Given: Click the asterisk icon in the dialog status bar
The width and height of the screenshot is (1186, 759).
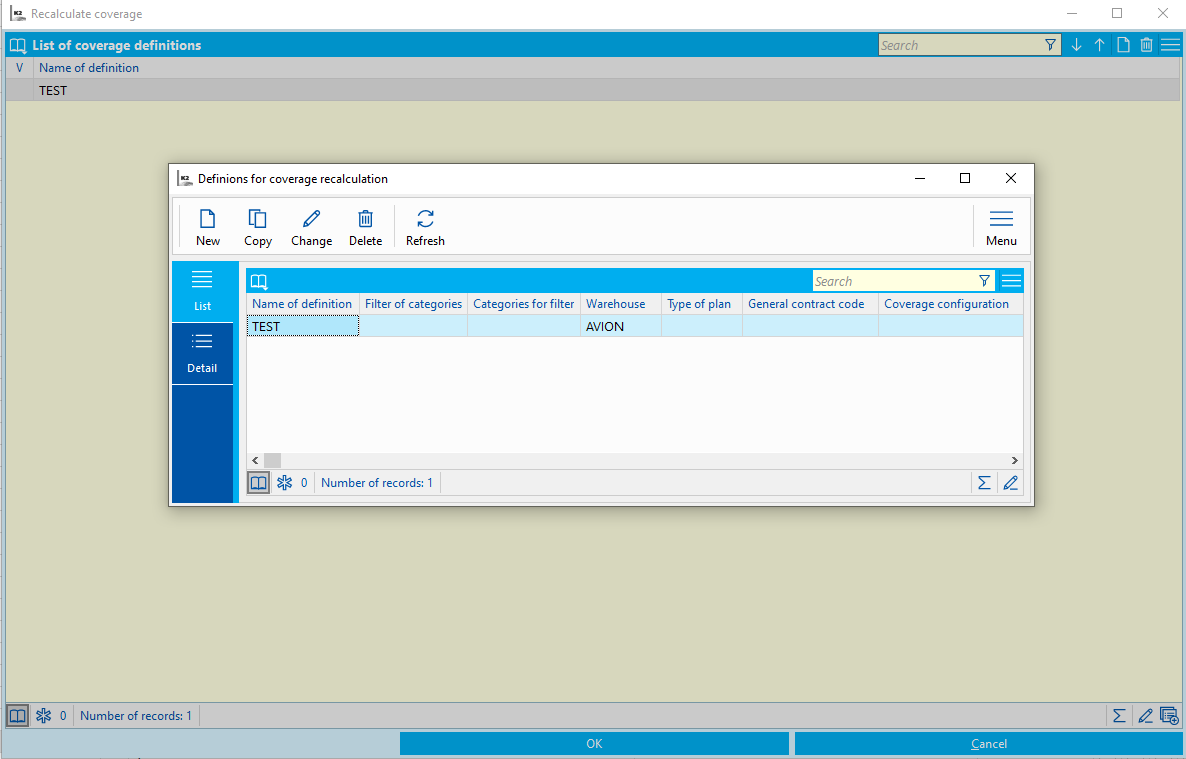Looking at the screenshot, I should [284, 483].
